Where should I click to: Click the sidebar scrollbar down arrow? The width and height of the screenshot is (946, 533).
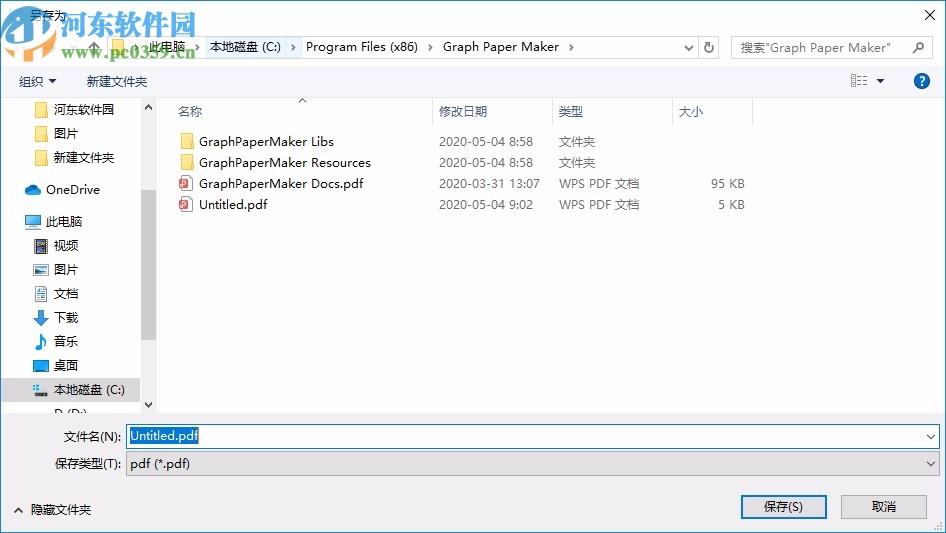(148, 405)
